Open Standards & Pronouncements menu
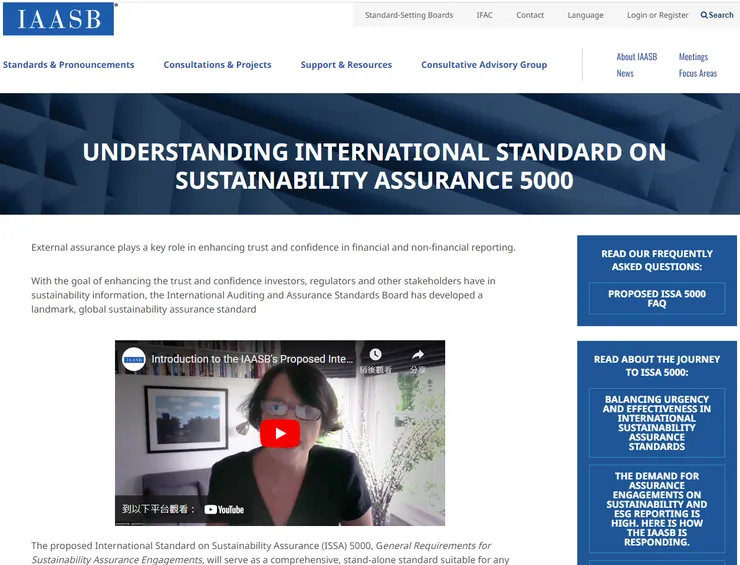740x565 pixels. pyautogui.click(x=68, y=65)
